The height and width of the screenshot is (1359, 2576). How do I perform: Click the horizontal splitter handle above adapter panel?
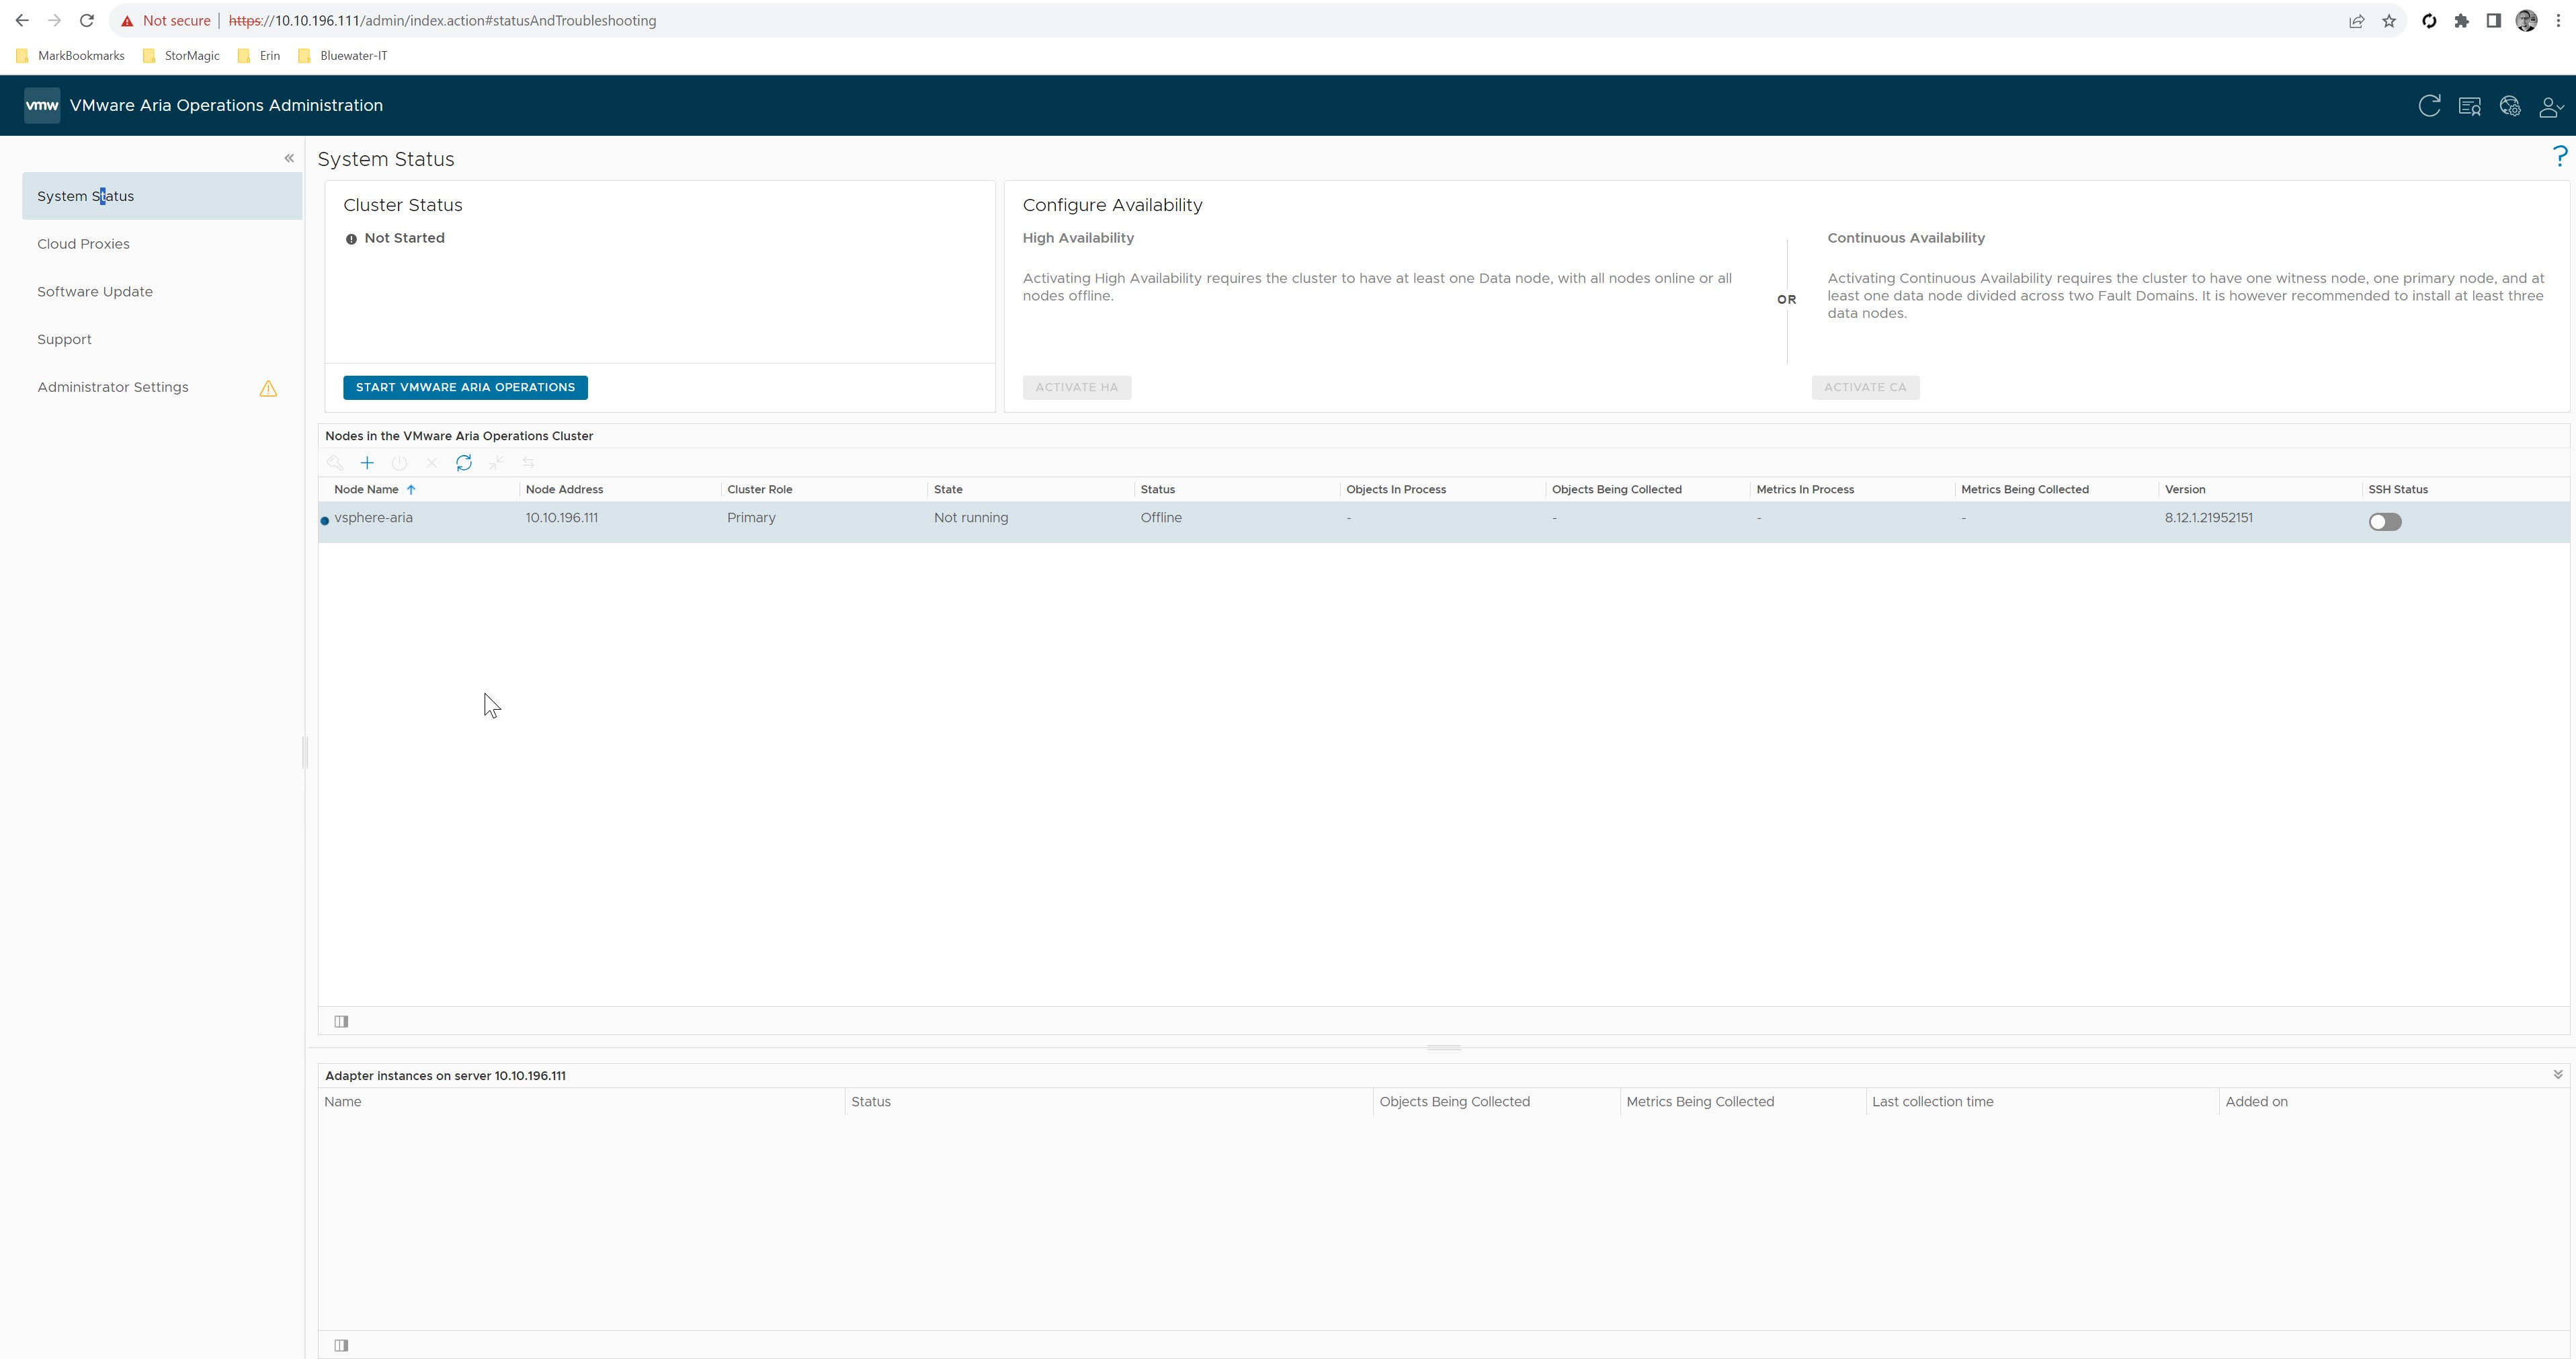click(1444, 1048)
